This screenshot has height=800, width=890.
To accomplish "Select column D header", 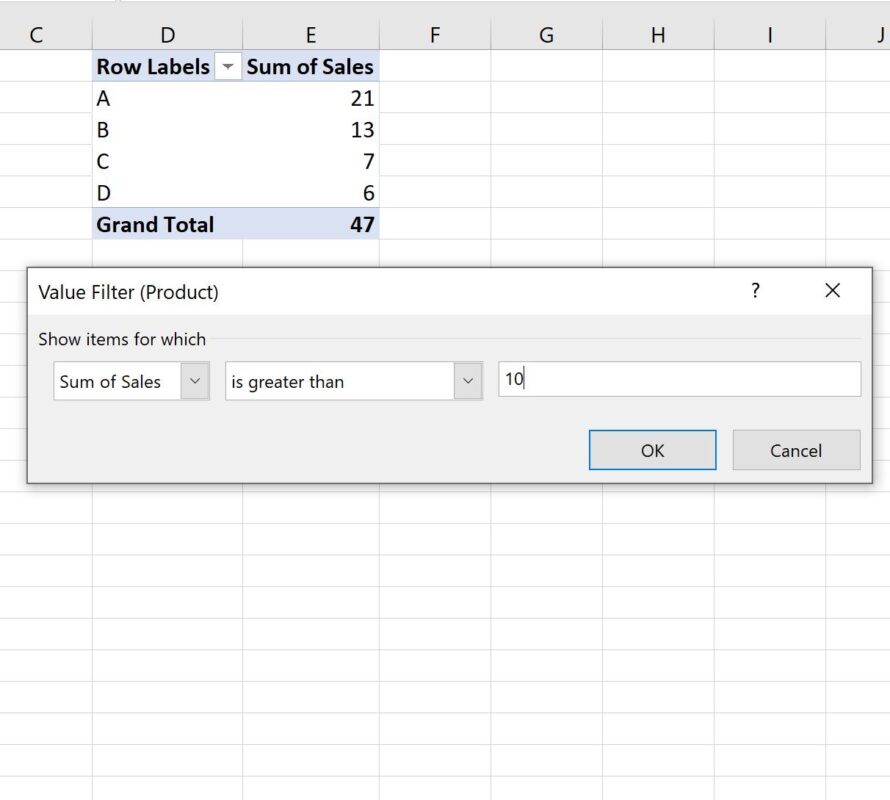I will (167, 35).
